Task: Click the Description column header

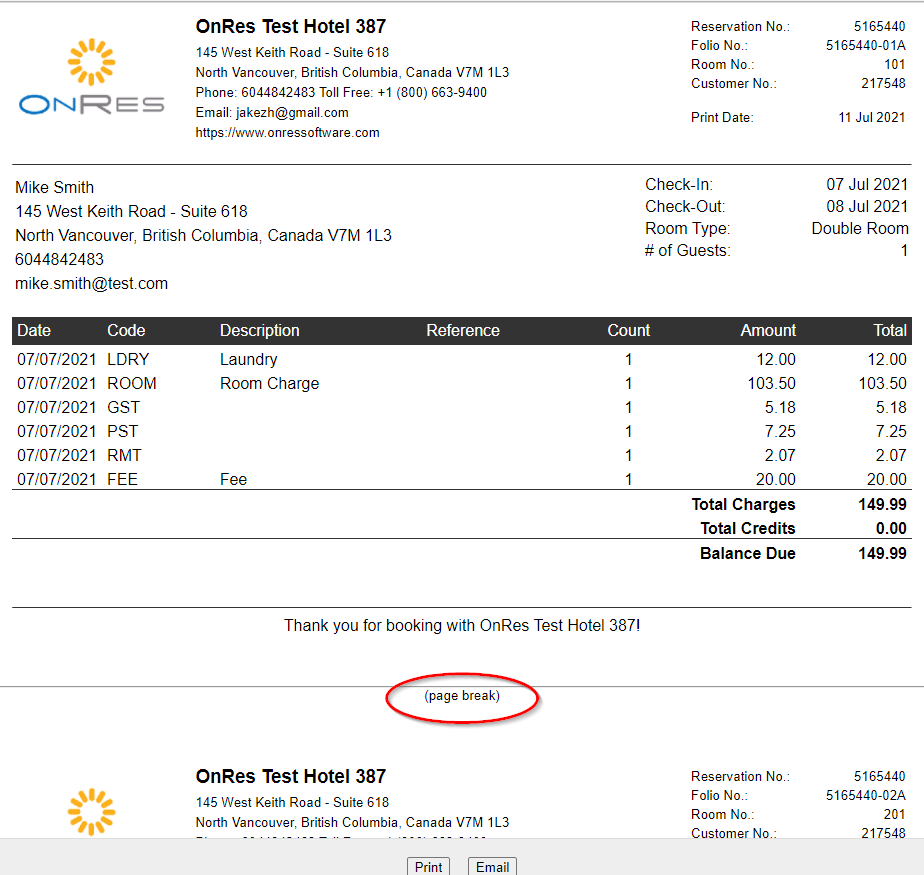Action: (259, 331)
